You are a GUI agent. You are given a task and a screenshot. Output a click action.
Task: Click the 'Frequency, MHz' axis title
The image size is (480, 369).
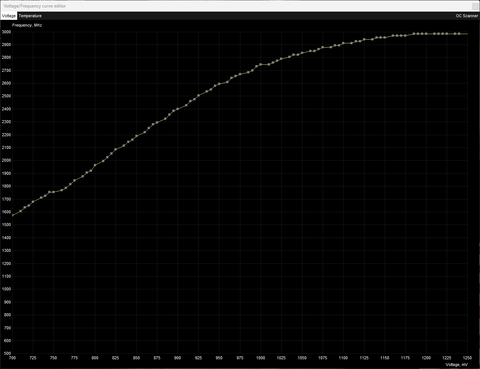click(27, 25)
